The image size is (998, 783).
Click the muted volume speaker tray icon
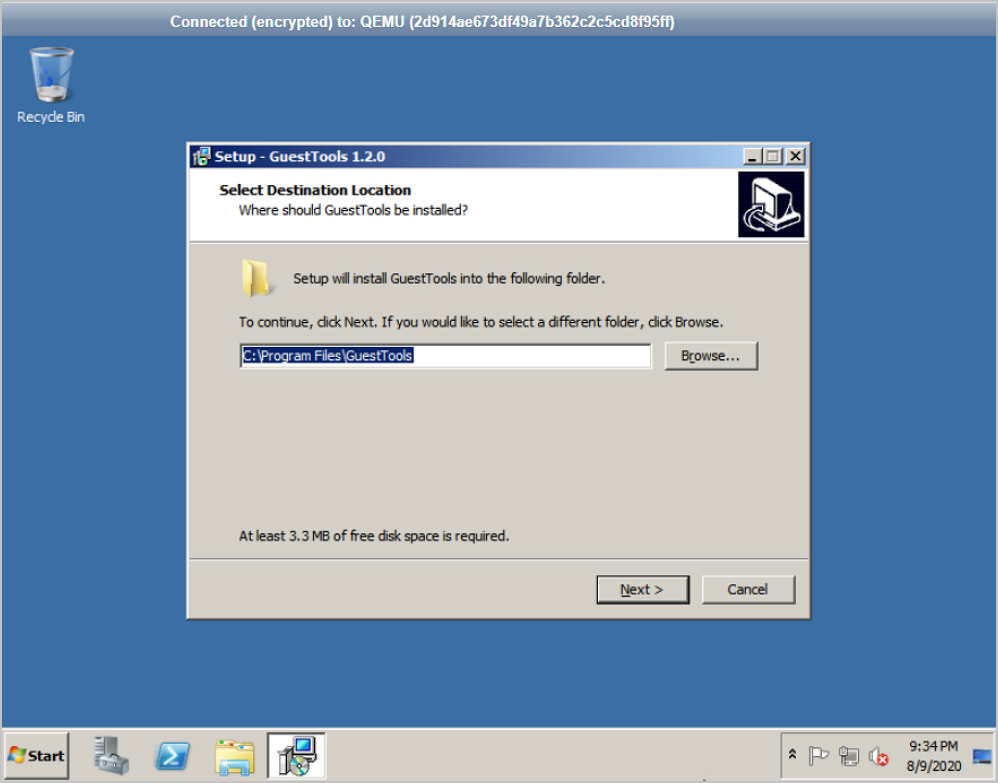coord(878,756)
